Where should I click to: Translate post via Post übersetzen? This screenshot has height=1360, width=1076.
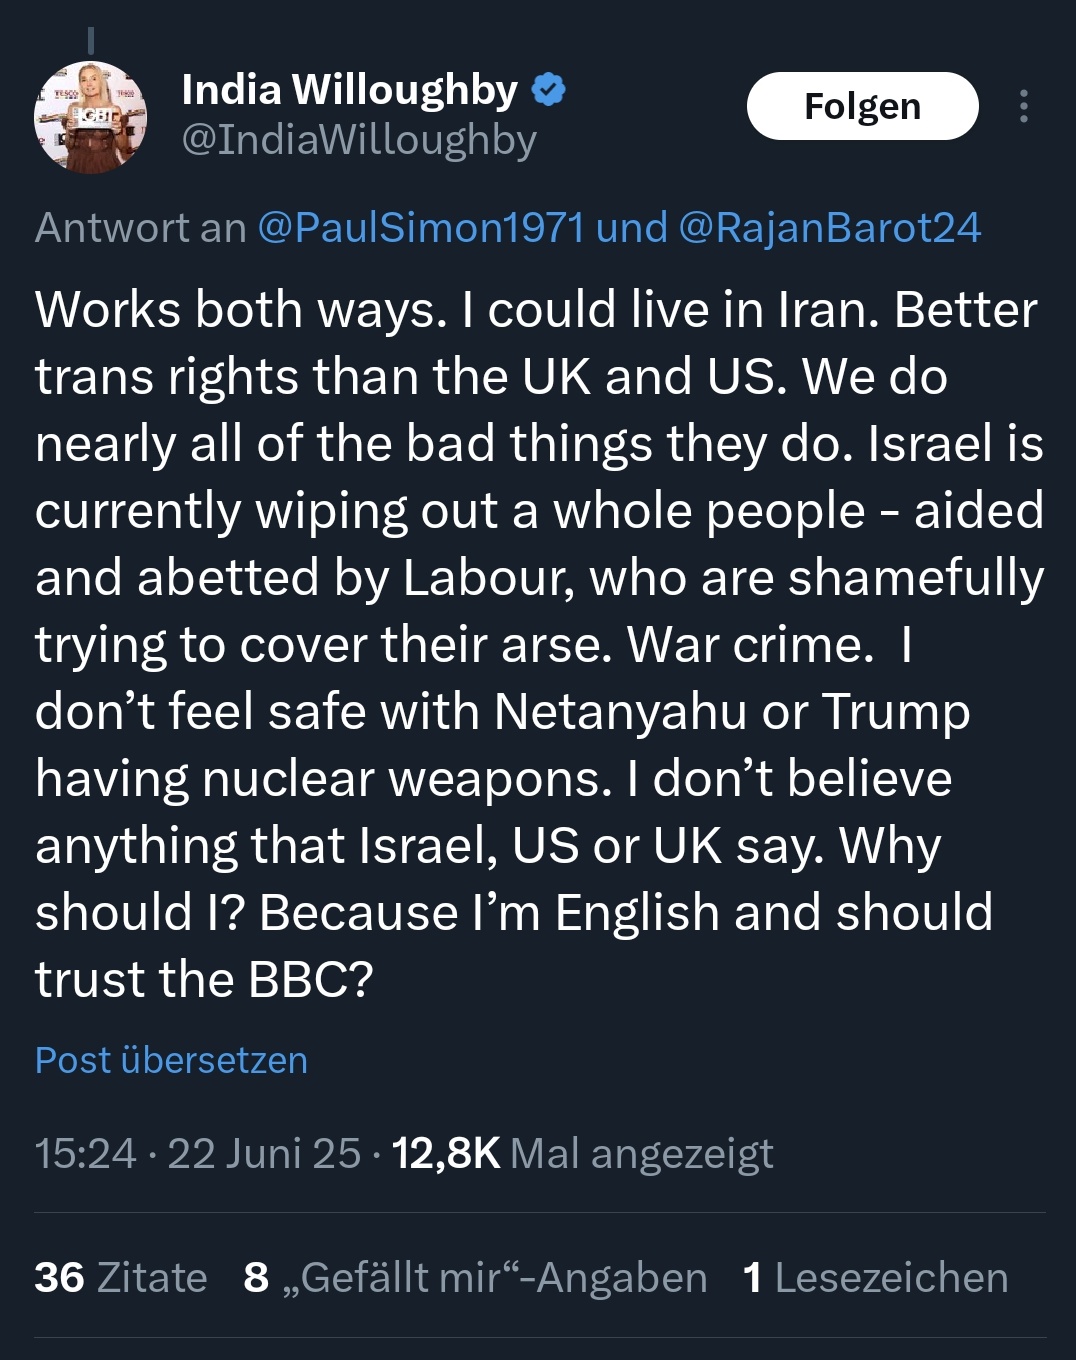(171, 1060)
